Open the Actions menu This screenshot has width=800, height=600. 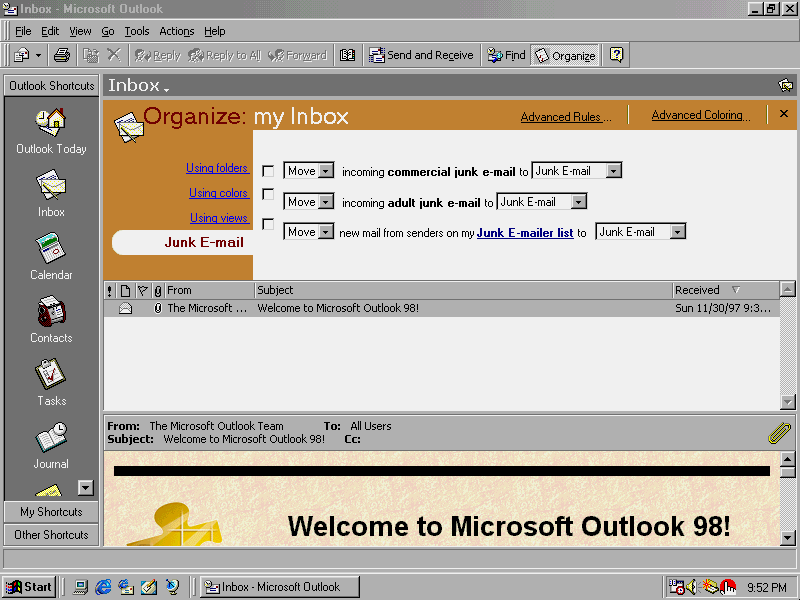coord(177,31)
